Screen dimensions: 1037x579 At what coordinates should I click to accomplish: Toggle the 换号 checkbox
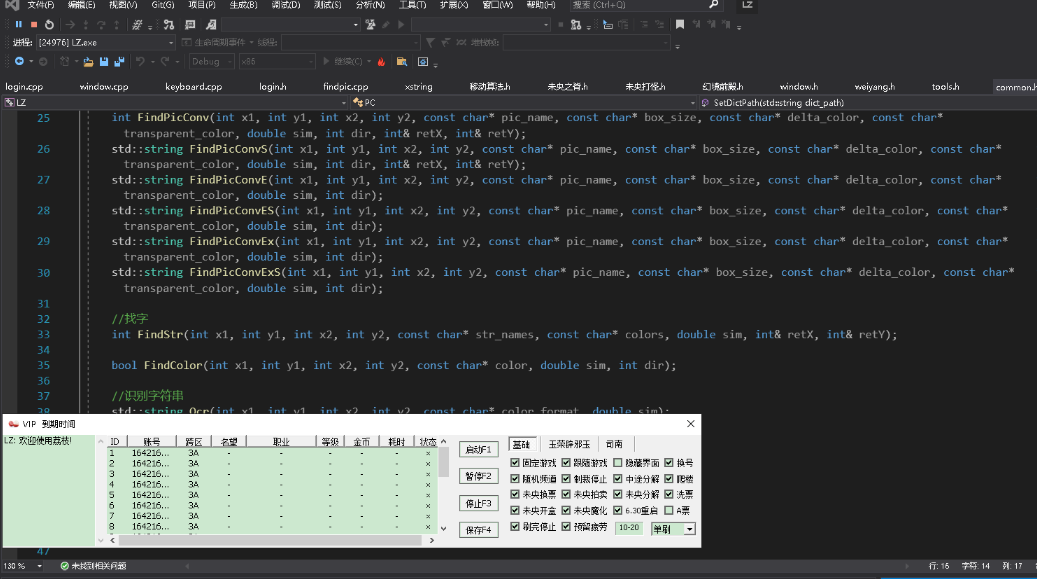(x=669, y=463)
